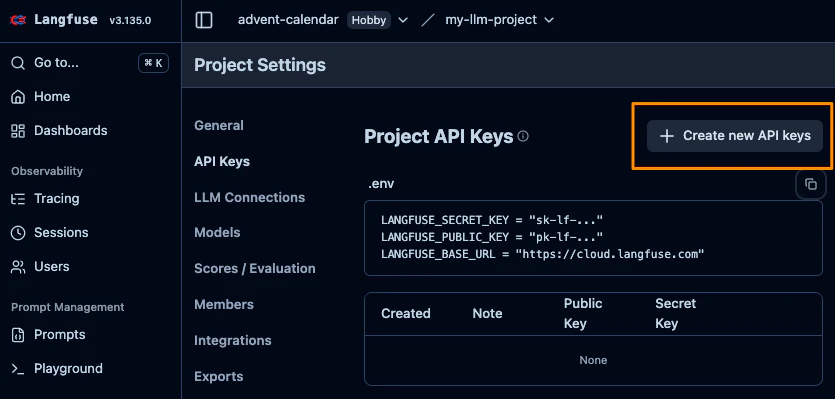This screenshot has width=835, height=399.
Task: Open Playground in the sidebar
Action: pyautogui.click(x=68, y=368)
